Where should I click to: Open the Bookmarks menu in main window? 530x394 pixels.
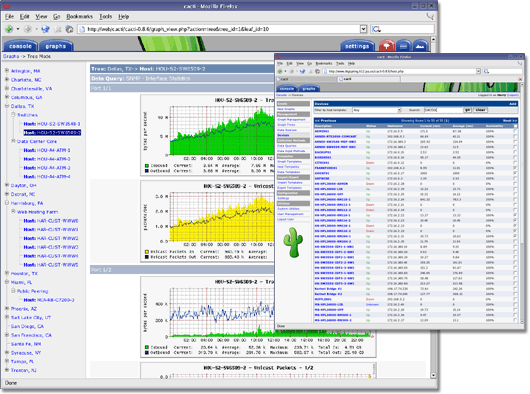pyautogui.click(x=79, y=17)
